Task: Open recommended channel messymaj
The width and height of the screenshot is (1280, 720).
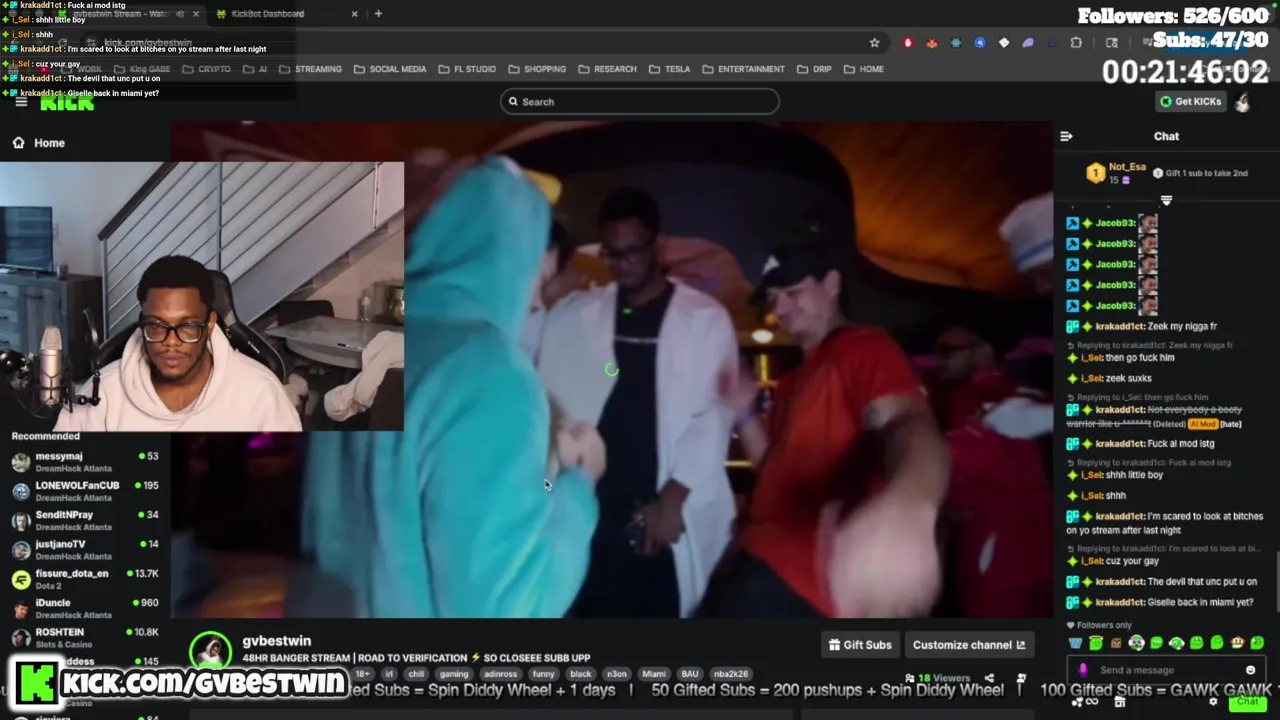Action: (85, 461)
